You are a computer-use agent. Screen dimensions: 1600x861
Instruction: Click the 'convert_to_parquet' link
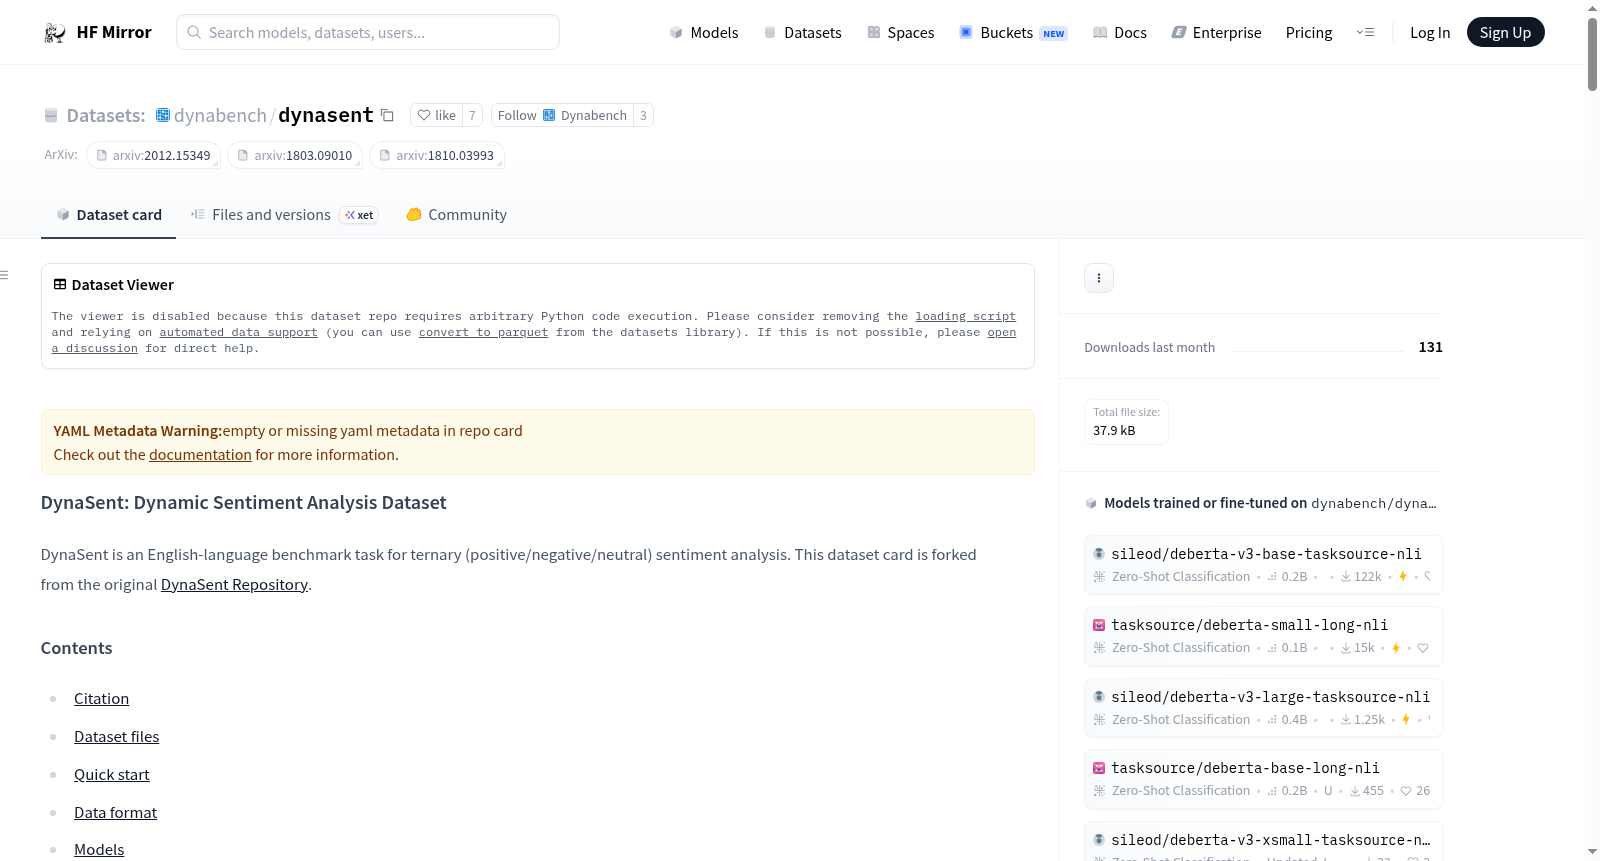click(x=483, y=332)
